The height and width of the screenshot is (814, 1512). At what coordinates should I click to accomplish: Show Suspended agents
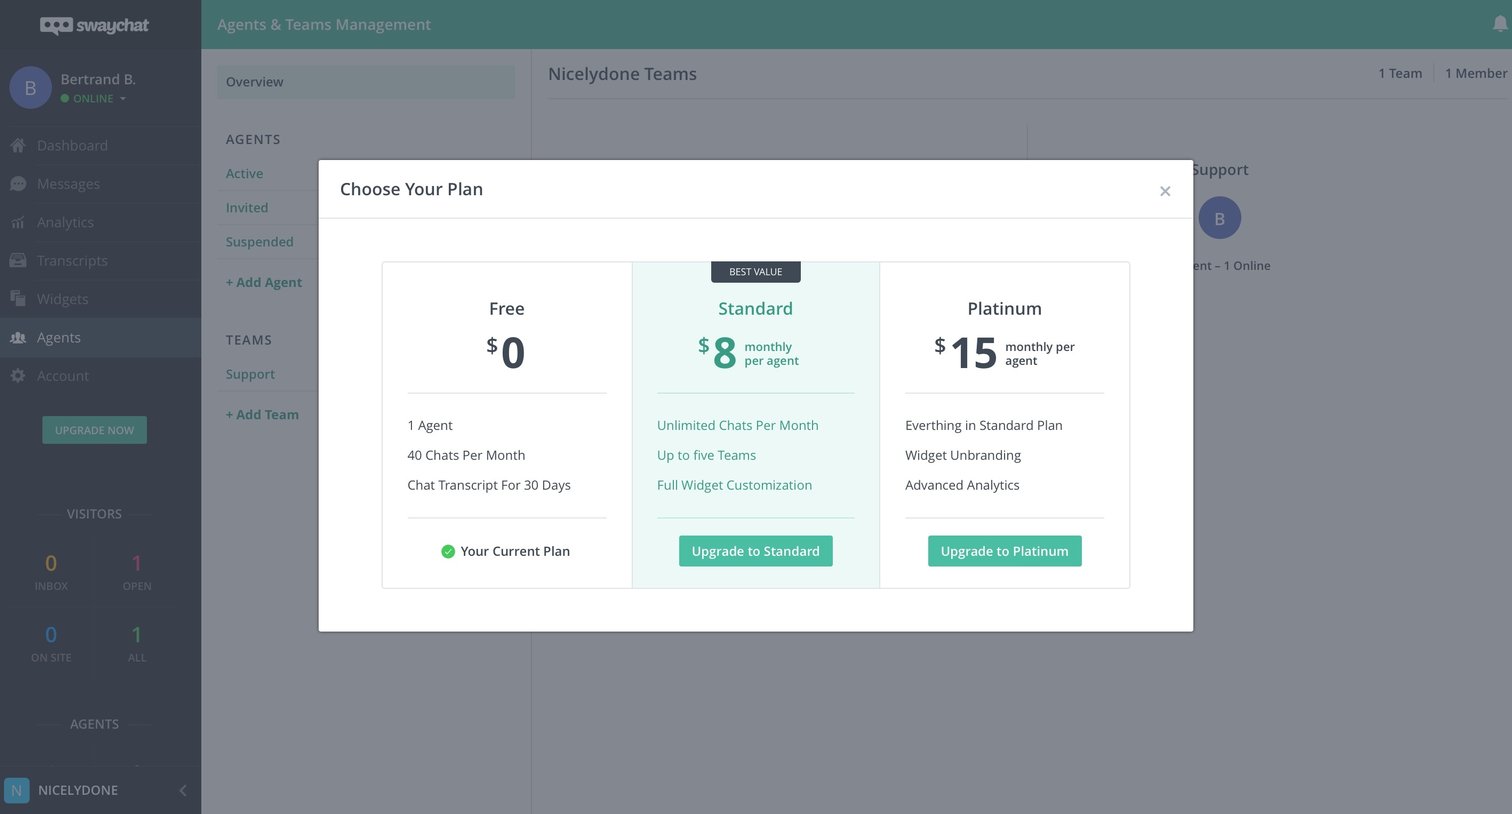point(260,242)
